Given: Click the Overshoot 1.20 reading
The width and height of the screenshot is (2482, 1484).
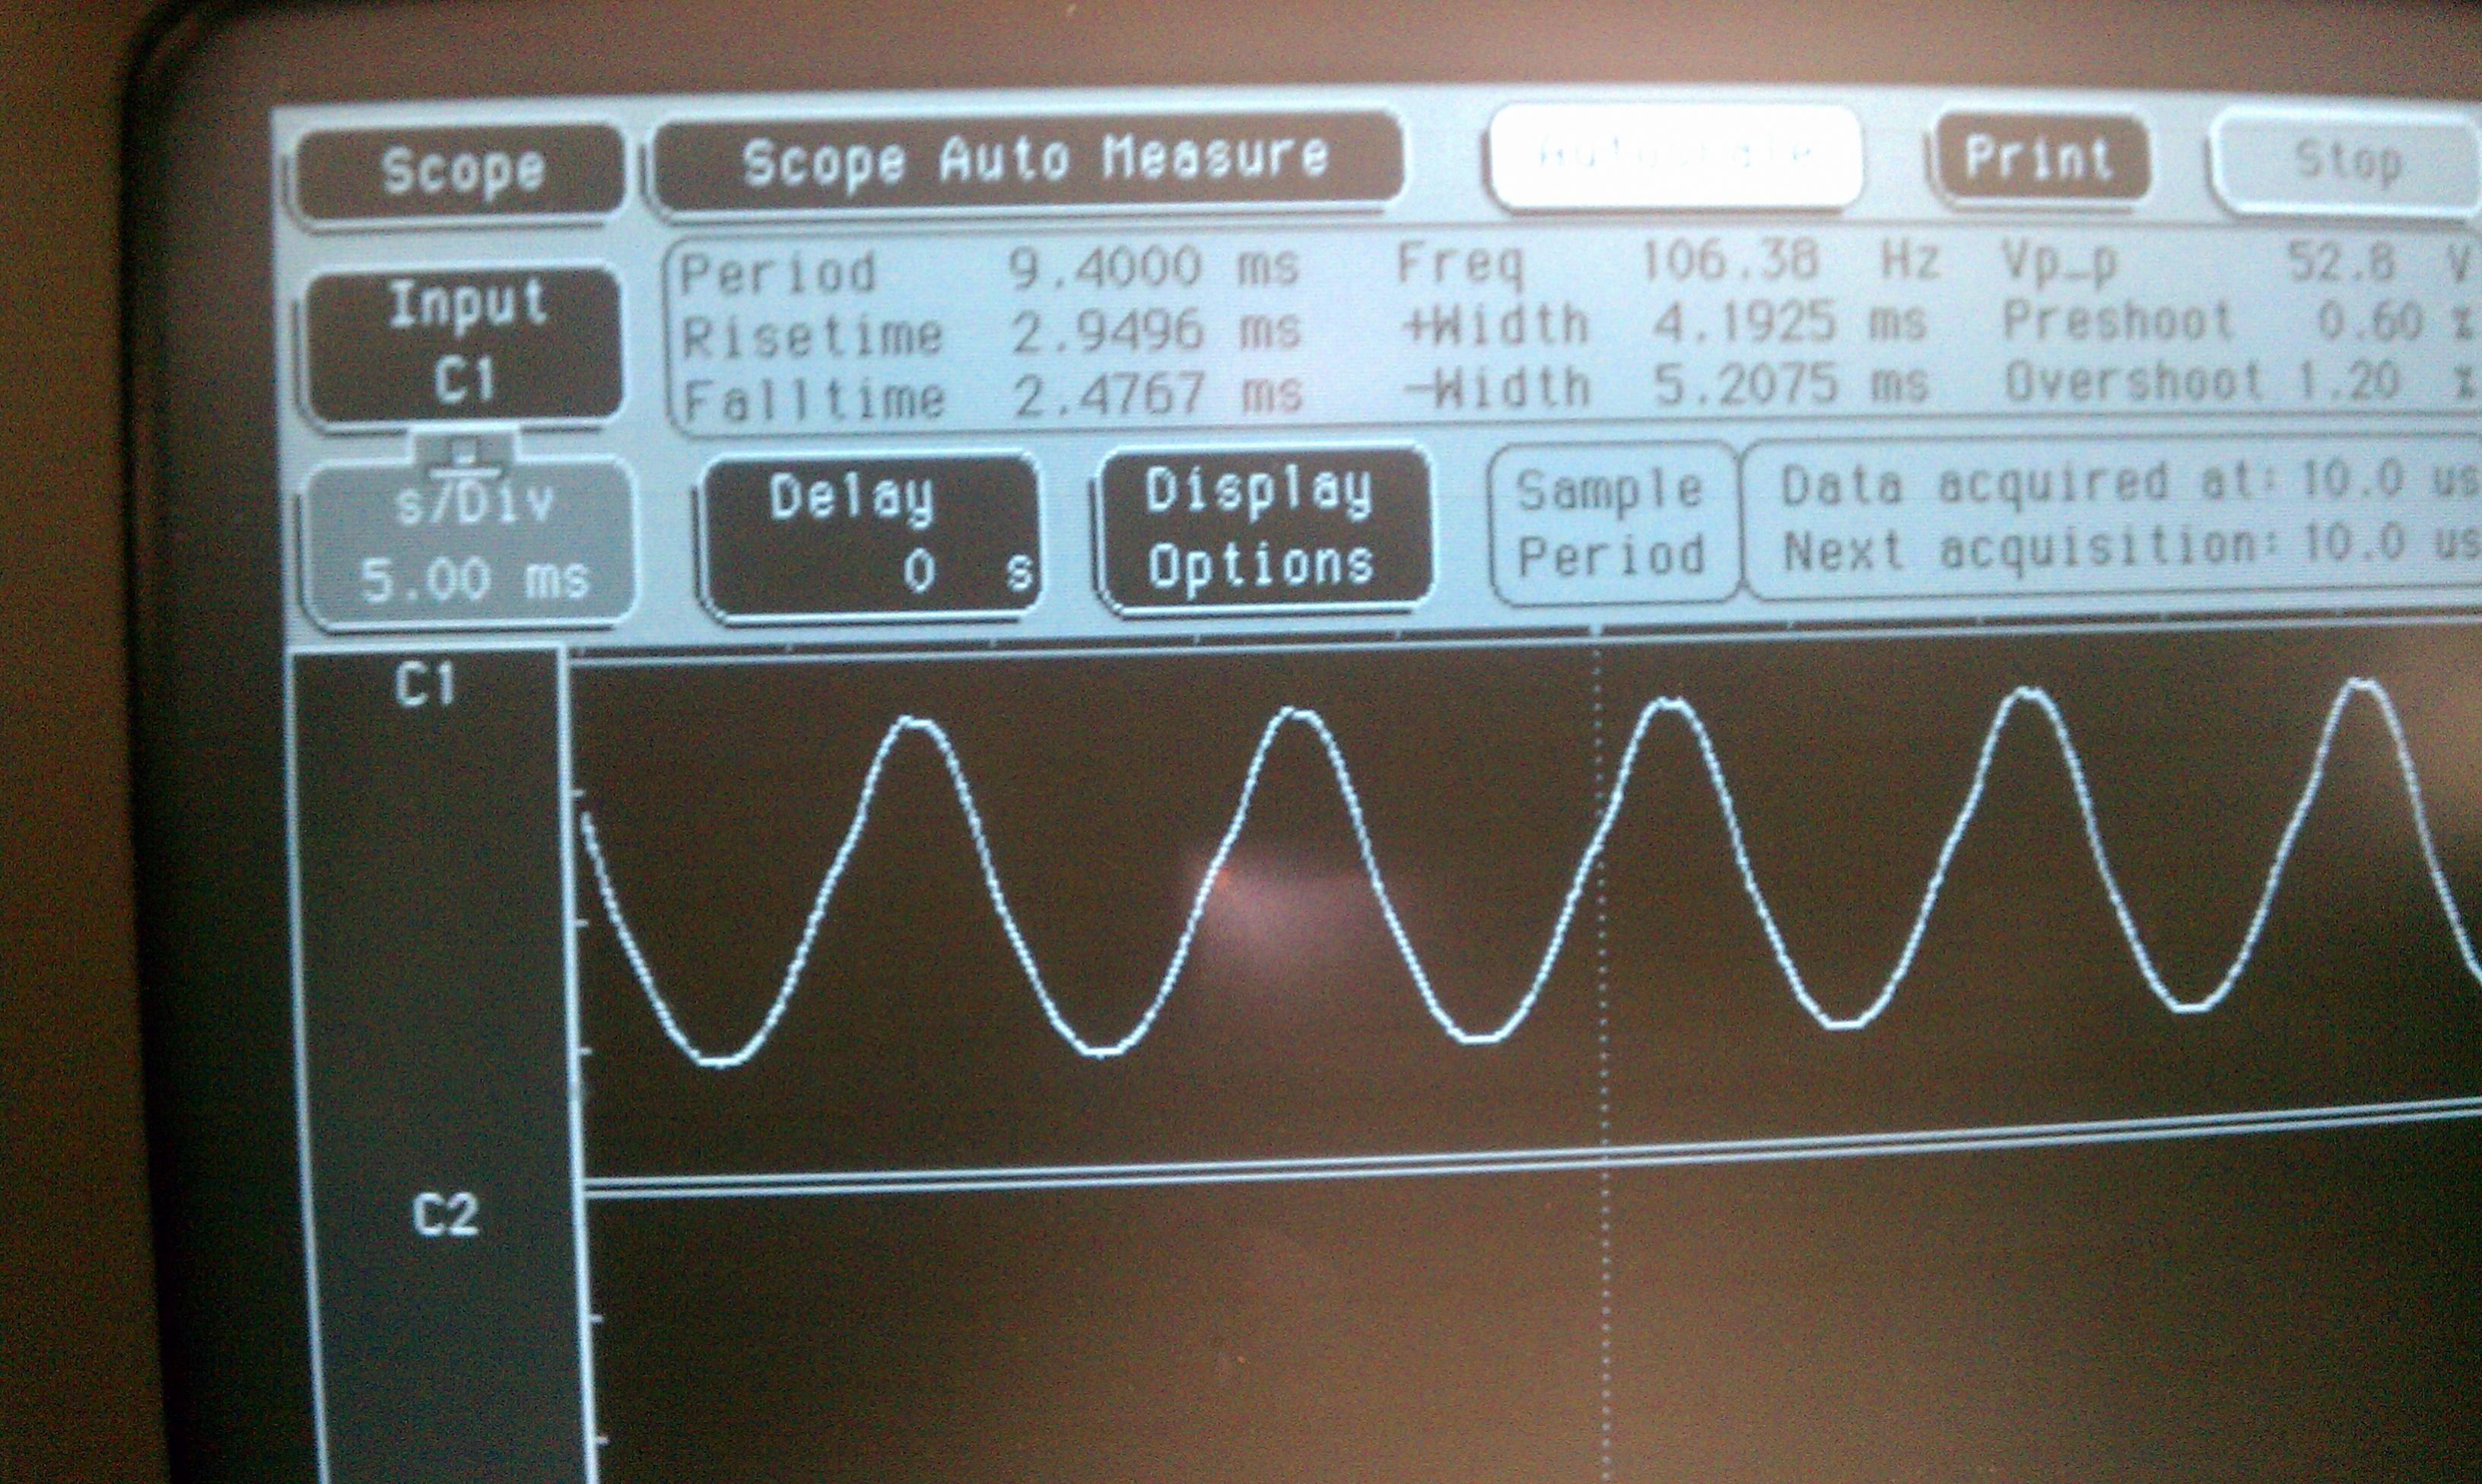Looking at the screenshot, I should [2242, 382].
